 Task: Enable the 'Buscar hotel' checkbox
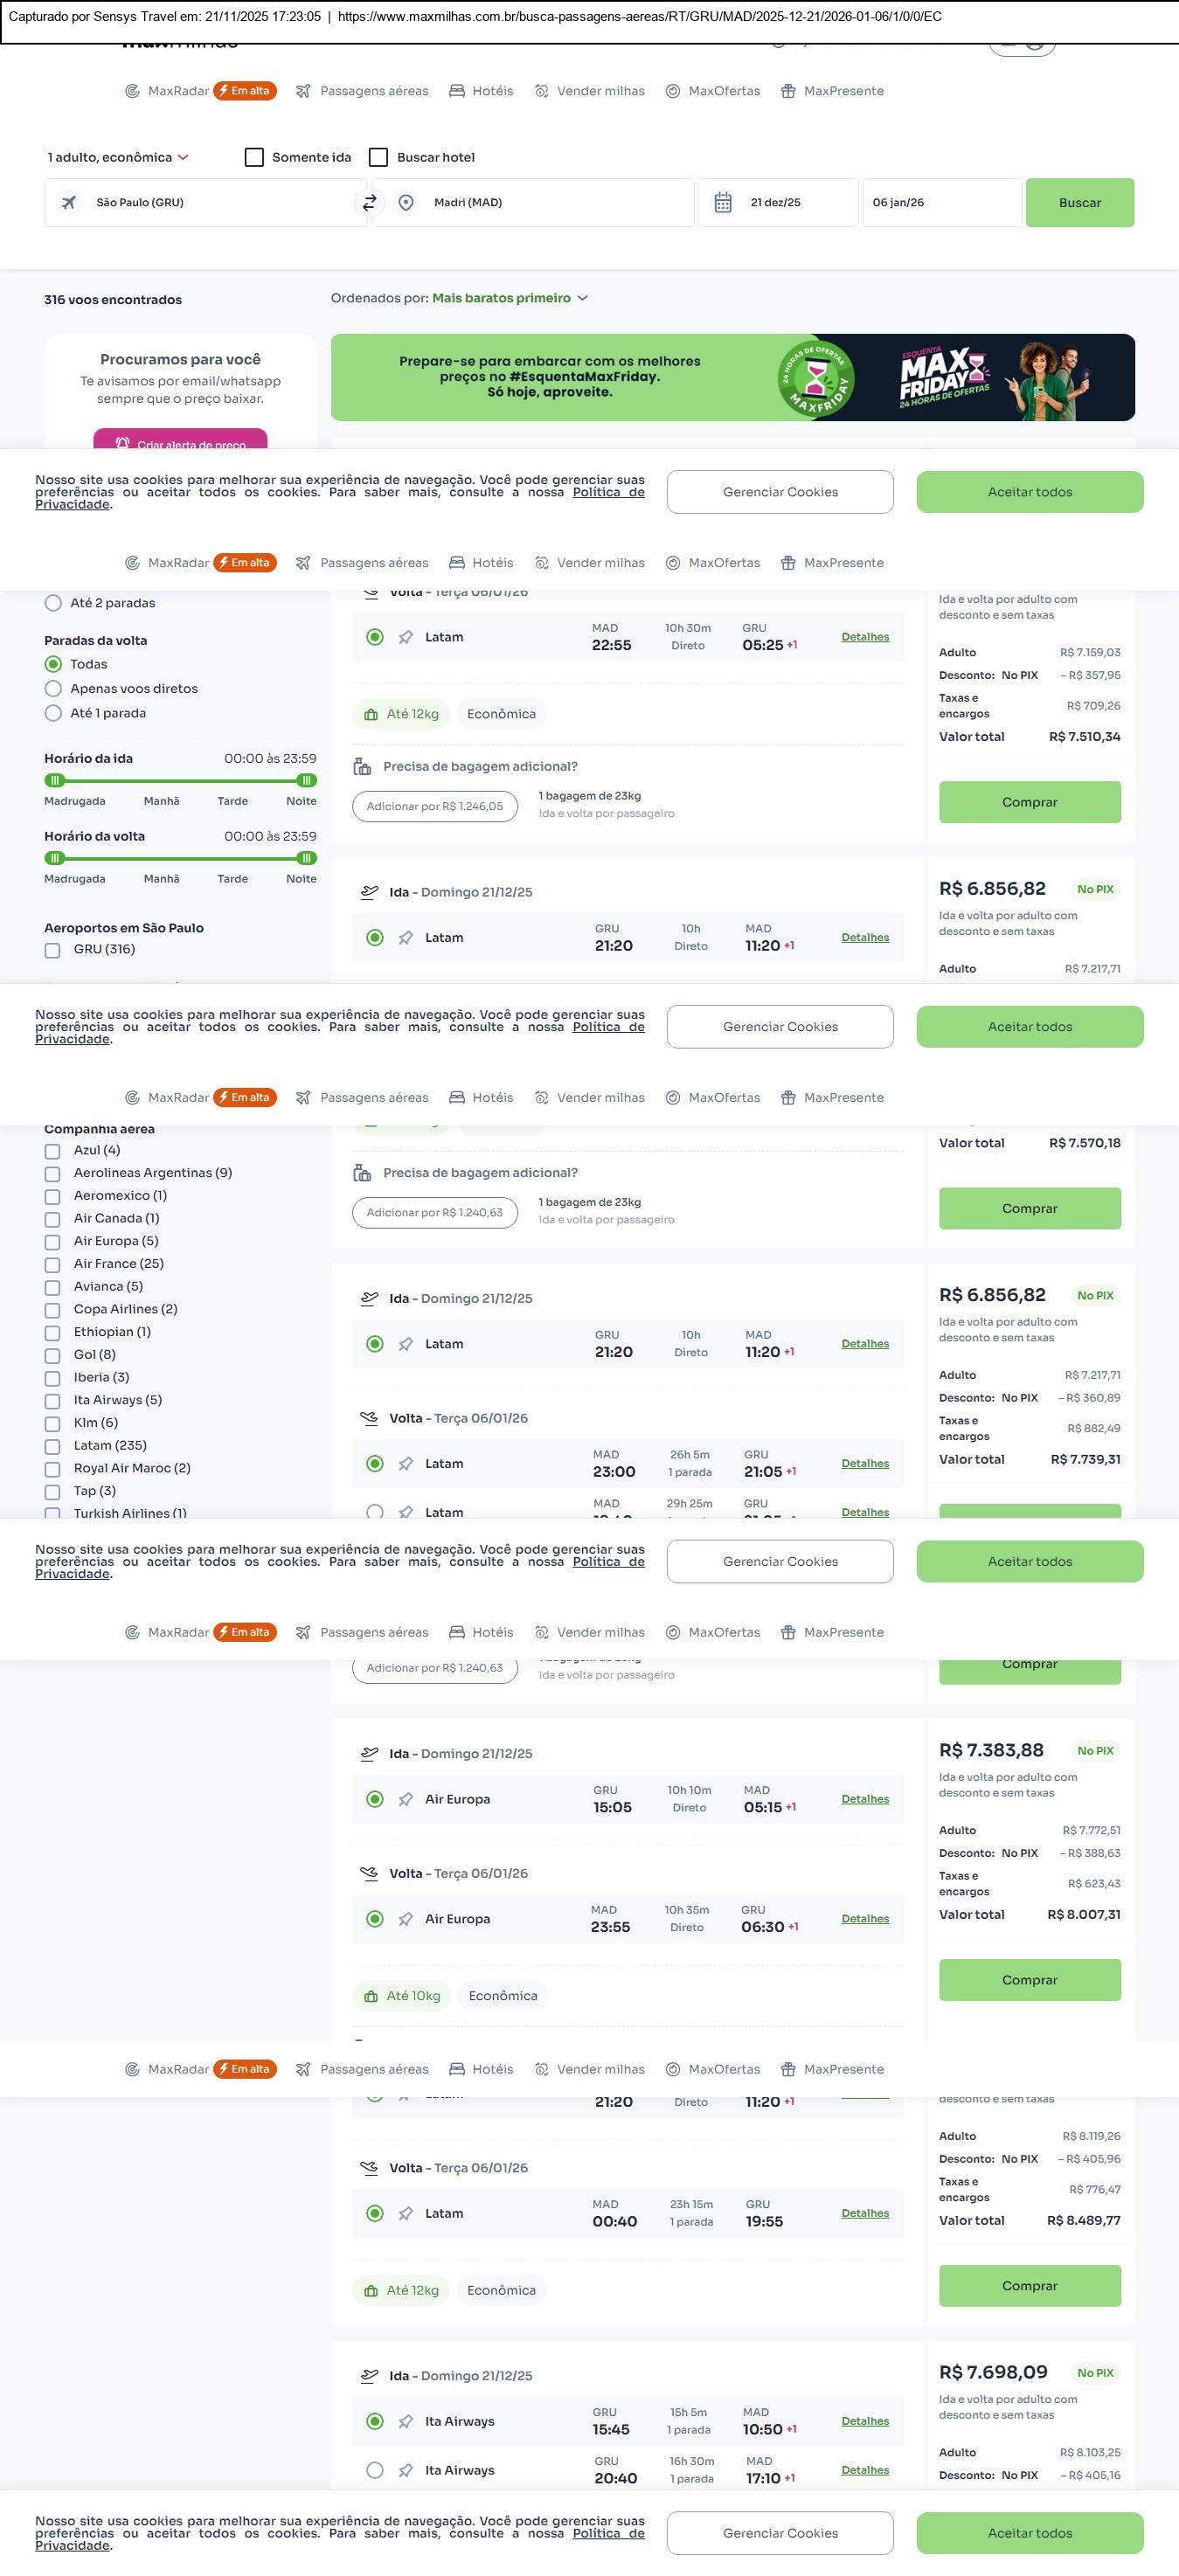coord(379,157)
